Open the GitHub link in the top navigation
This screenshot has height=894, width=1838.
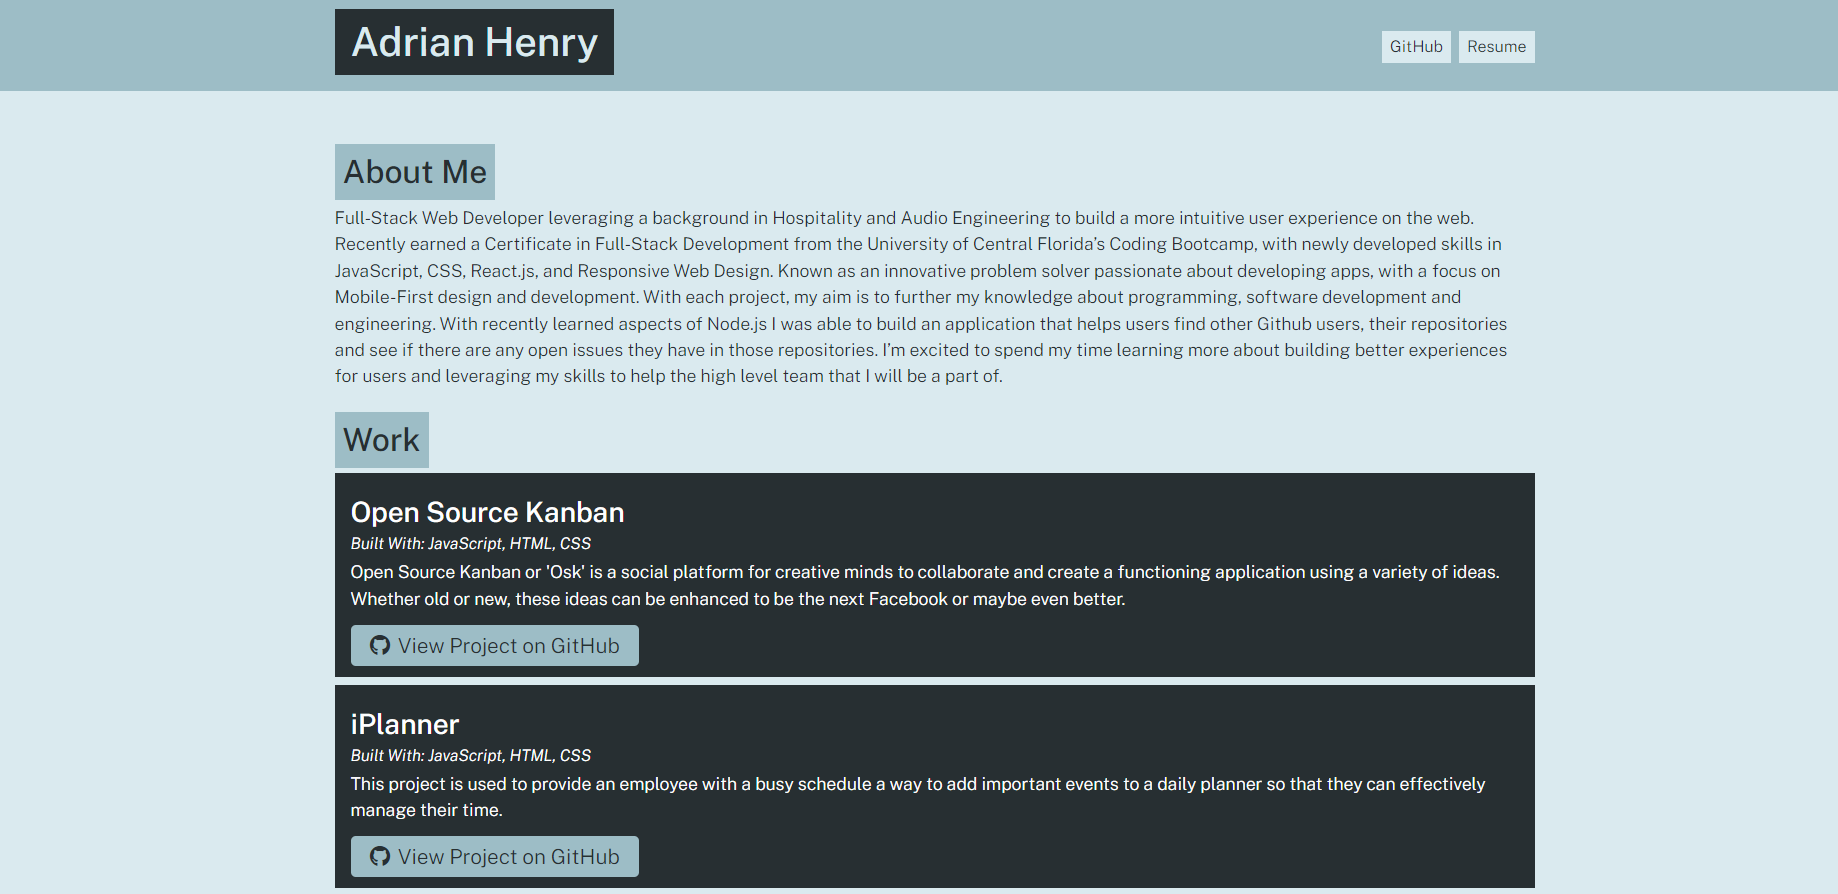(x=1415, y=46)
